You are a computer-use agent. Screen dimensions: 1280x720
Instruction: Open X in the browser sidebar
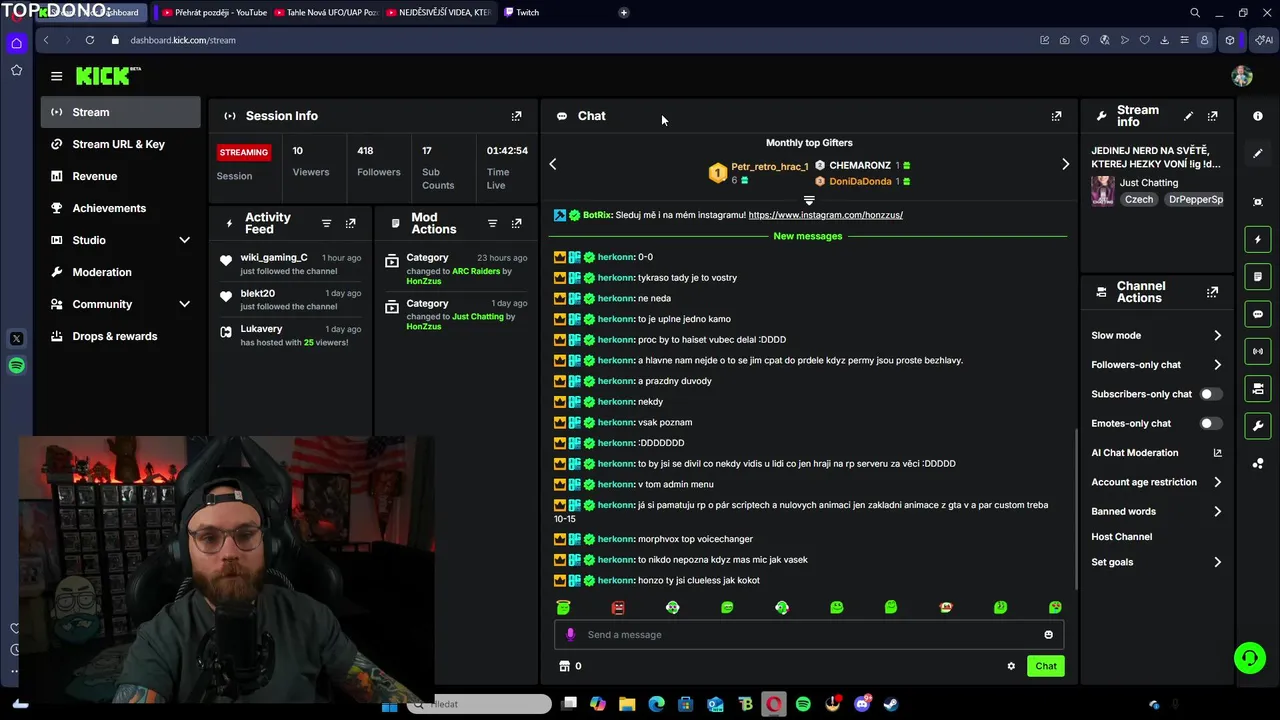coord(16,339)
